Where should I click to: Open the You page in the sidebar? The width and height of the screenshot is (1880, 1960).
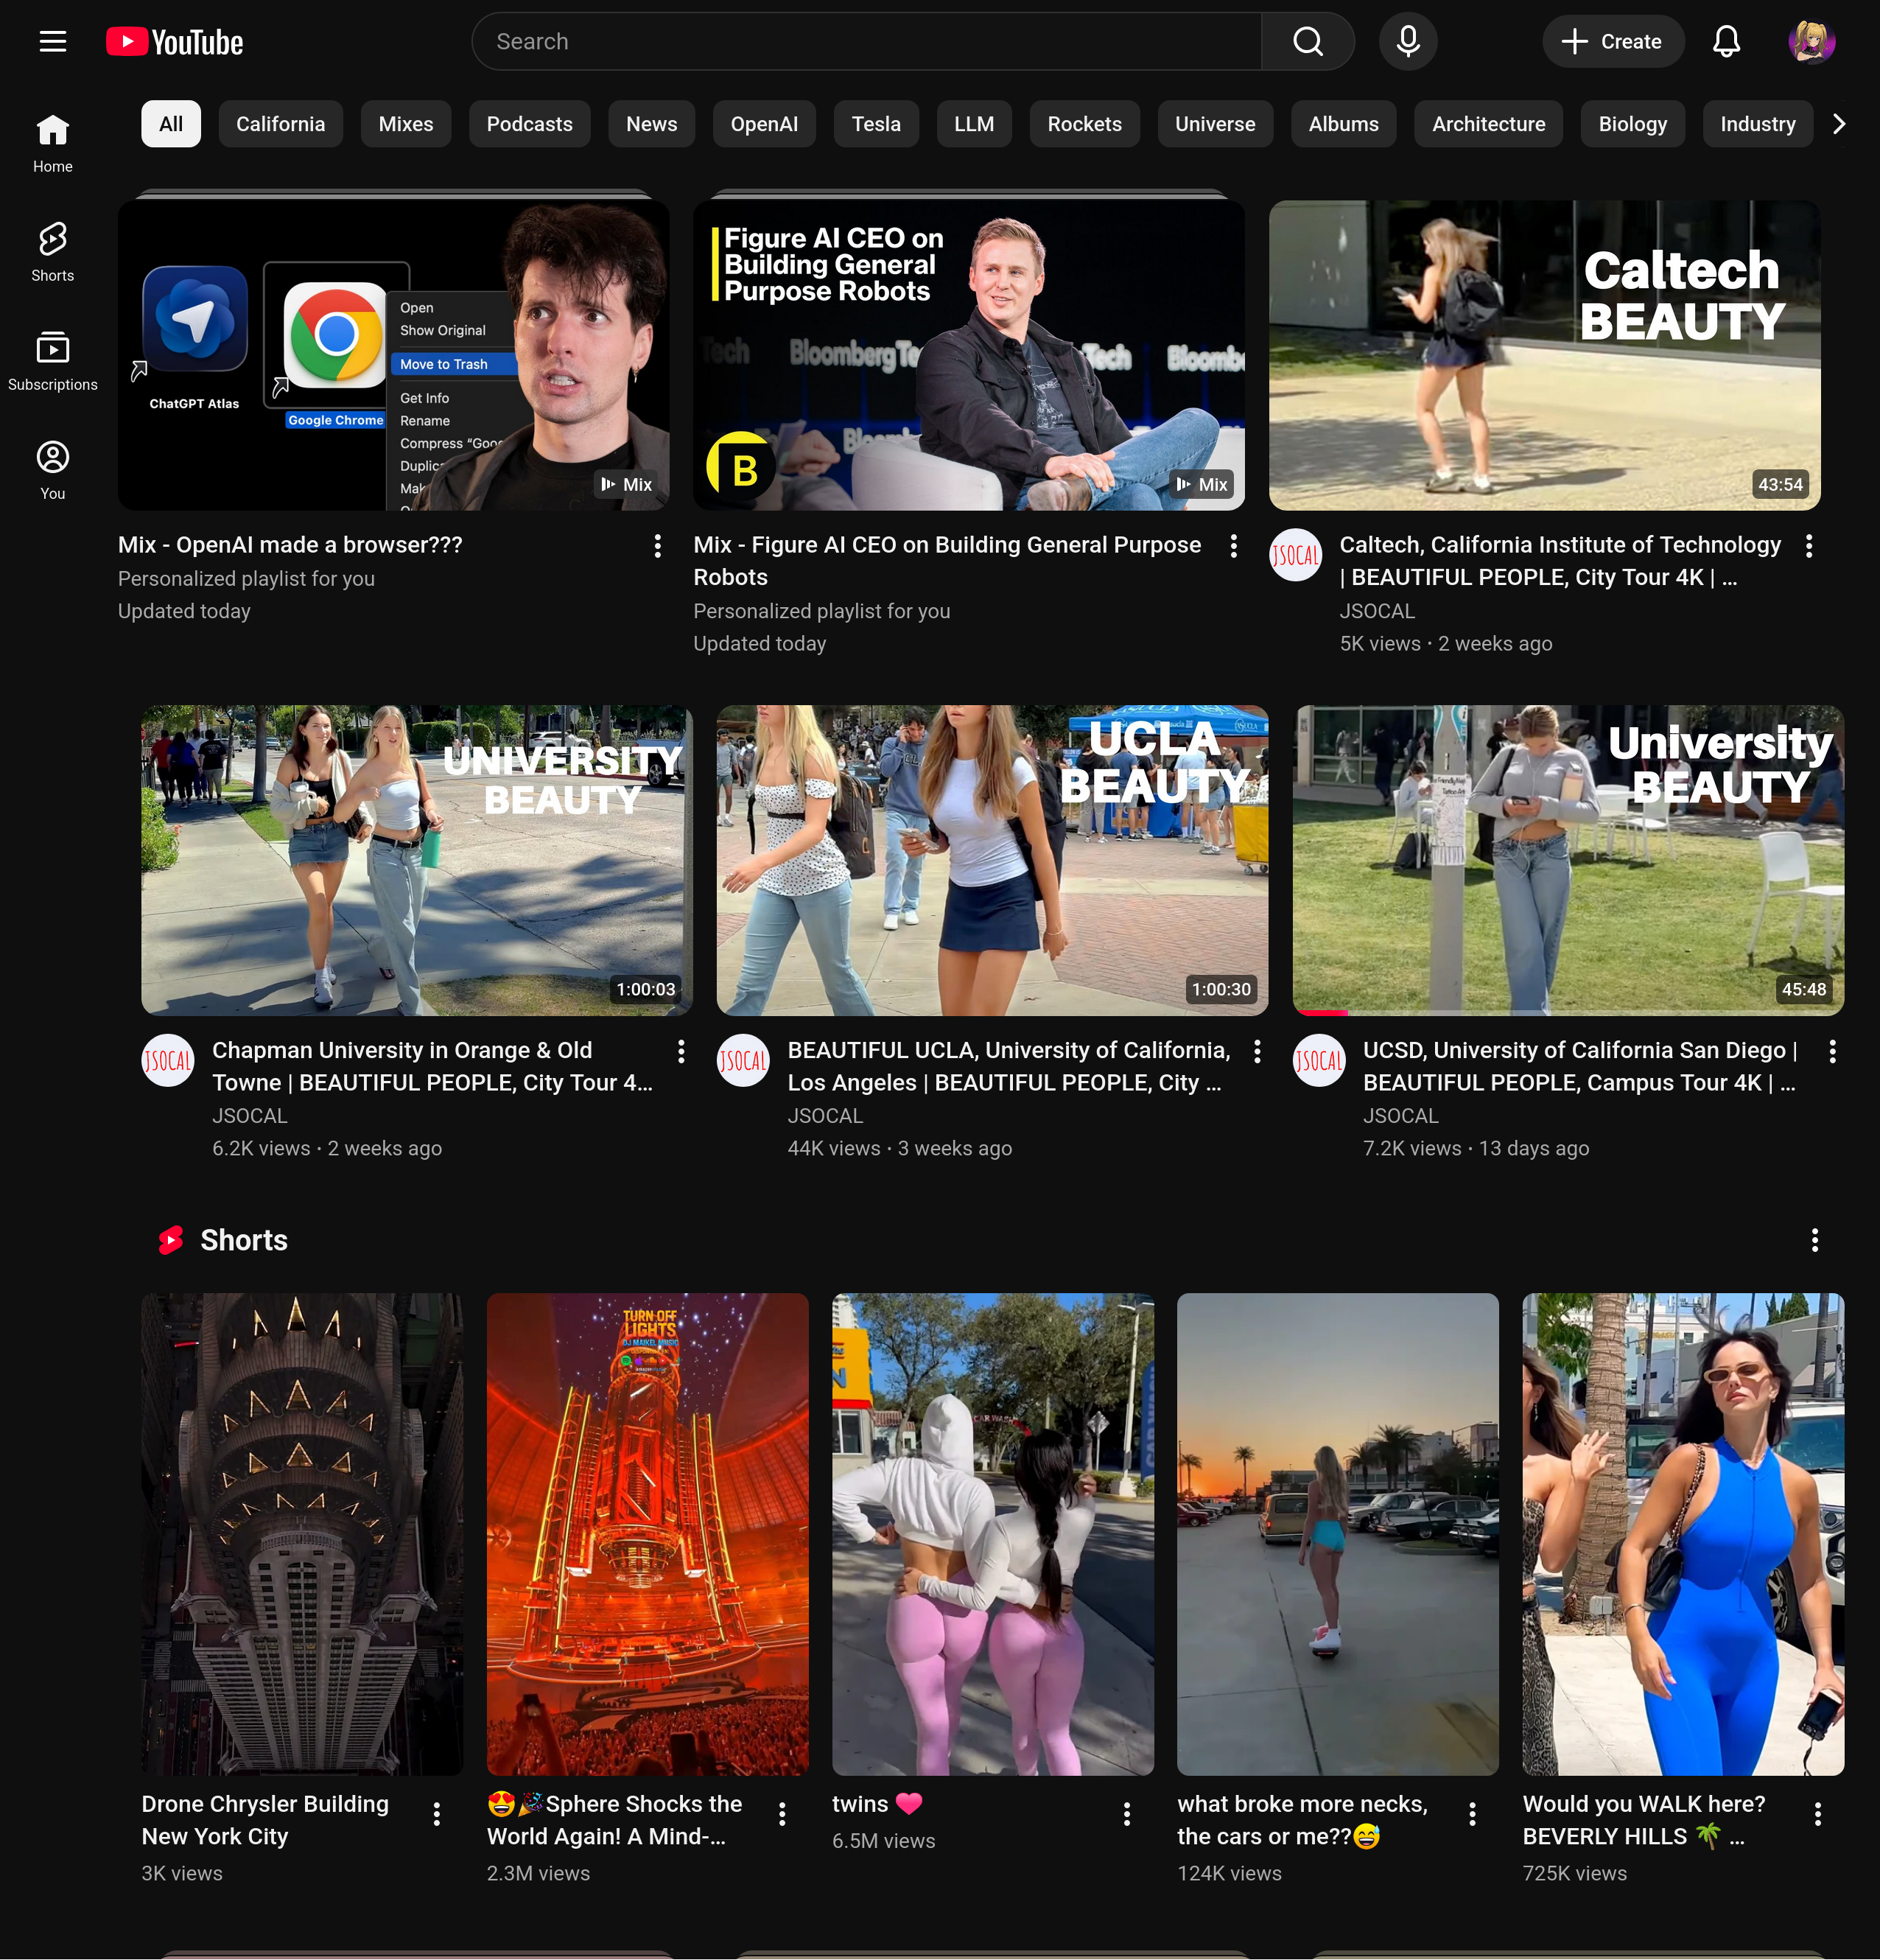[x=52, y=470]
